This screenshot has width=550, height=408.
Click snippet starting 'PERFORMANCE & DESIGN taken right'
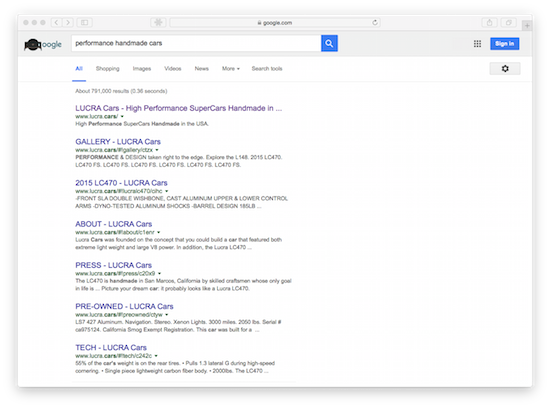[179, 161]
